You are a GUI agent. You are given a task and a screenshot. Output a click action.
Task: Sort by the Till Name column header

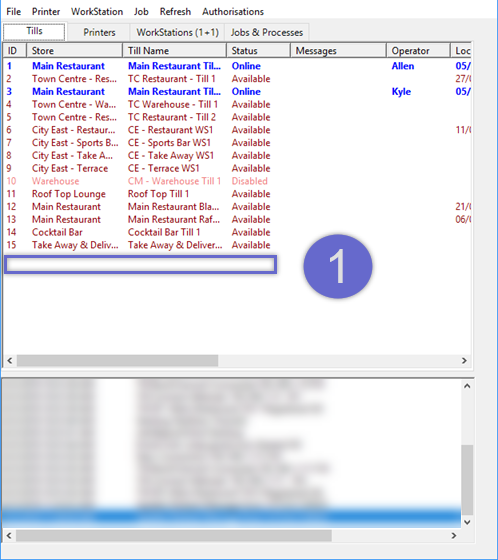pyautogui.click(x=174, y=51)
